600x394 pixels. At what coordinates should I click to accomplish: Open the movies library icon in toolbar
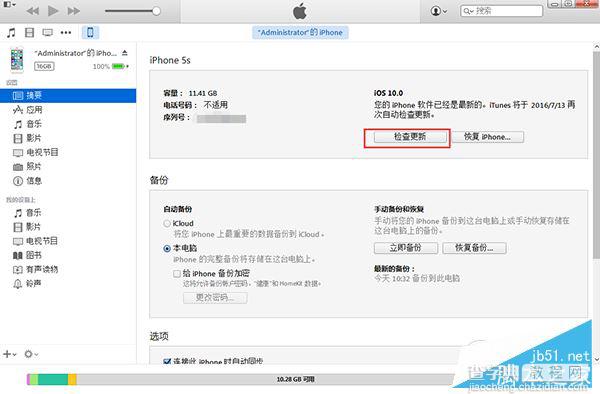click(x=29, y=33)
